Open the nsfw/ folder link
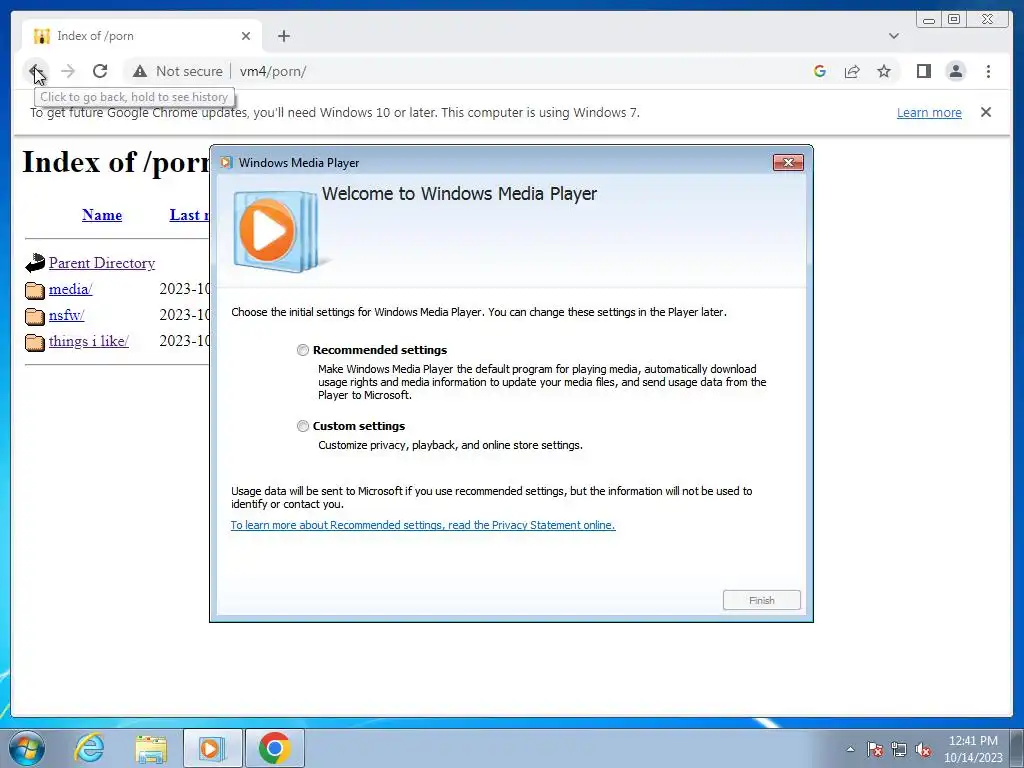Viewport: 1024px width, 768px height. 67,315
